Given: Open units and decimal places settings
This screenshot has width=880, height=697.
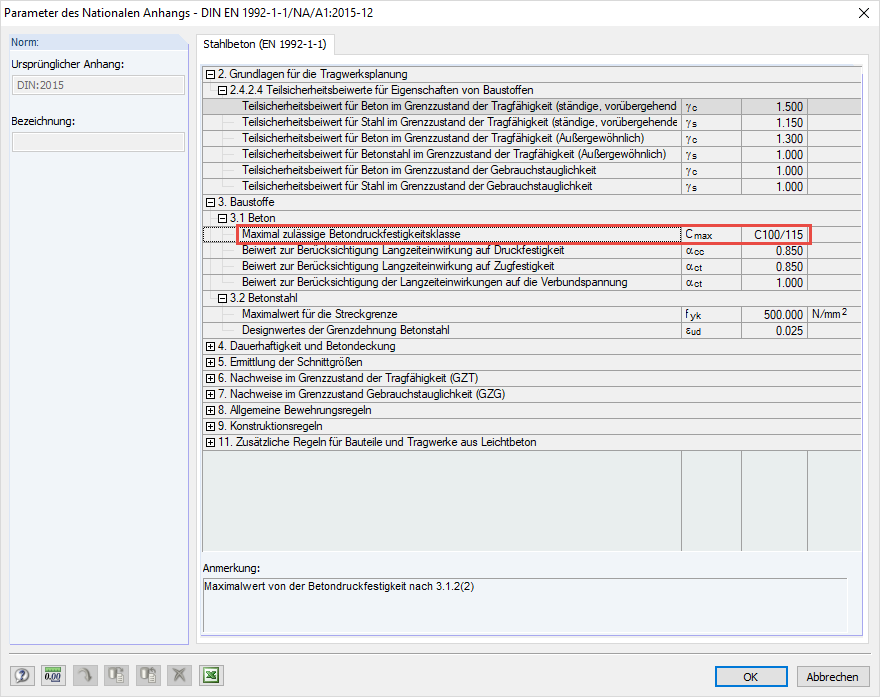Looking at the screenshot, I should 53,675.
